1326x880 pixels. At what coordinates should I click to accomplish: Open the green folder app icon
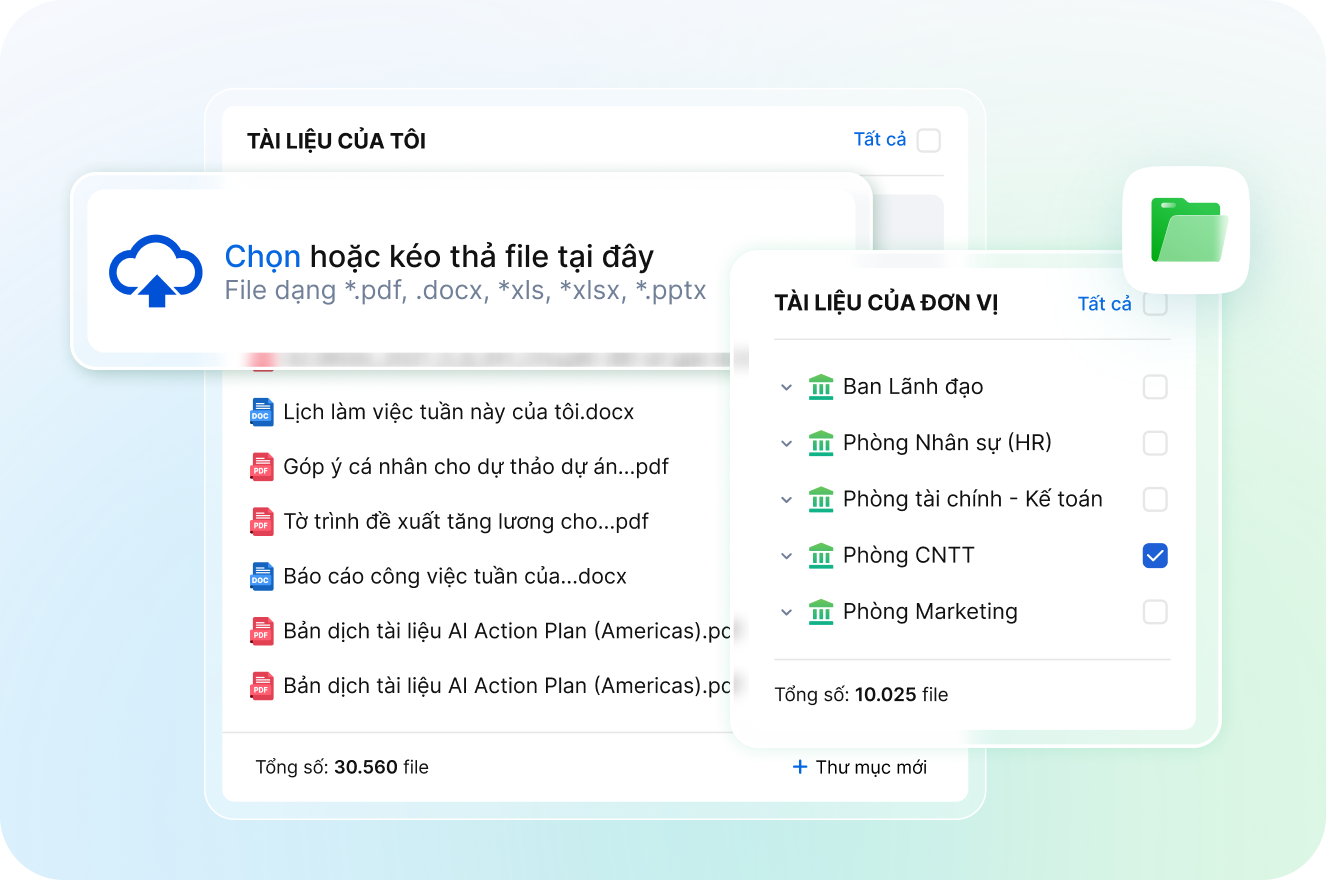1186,230
